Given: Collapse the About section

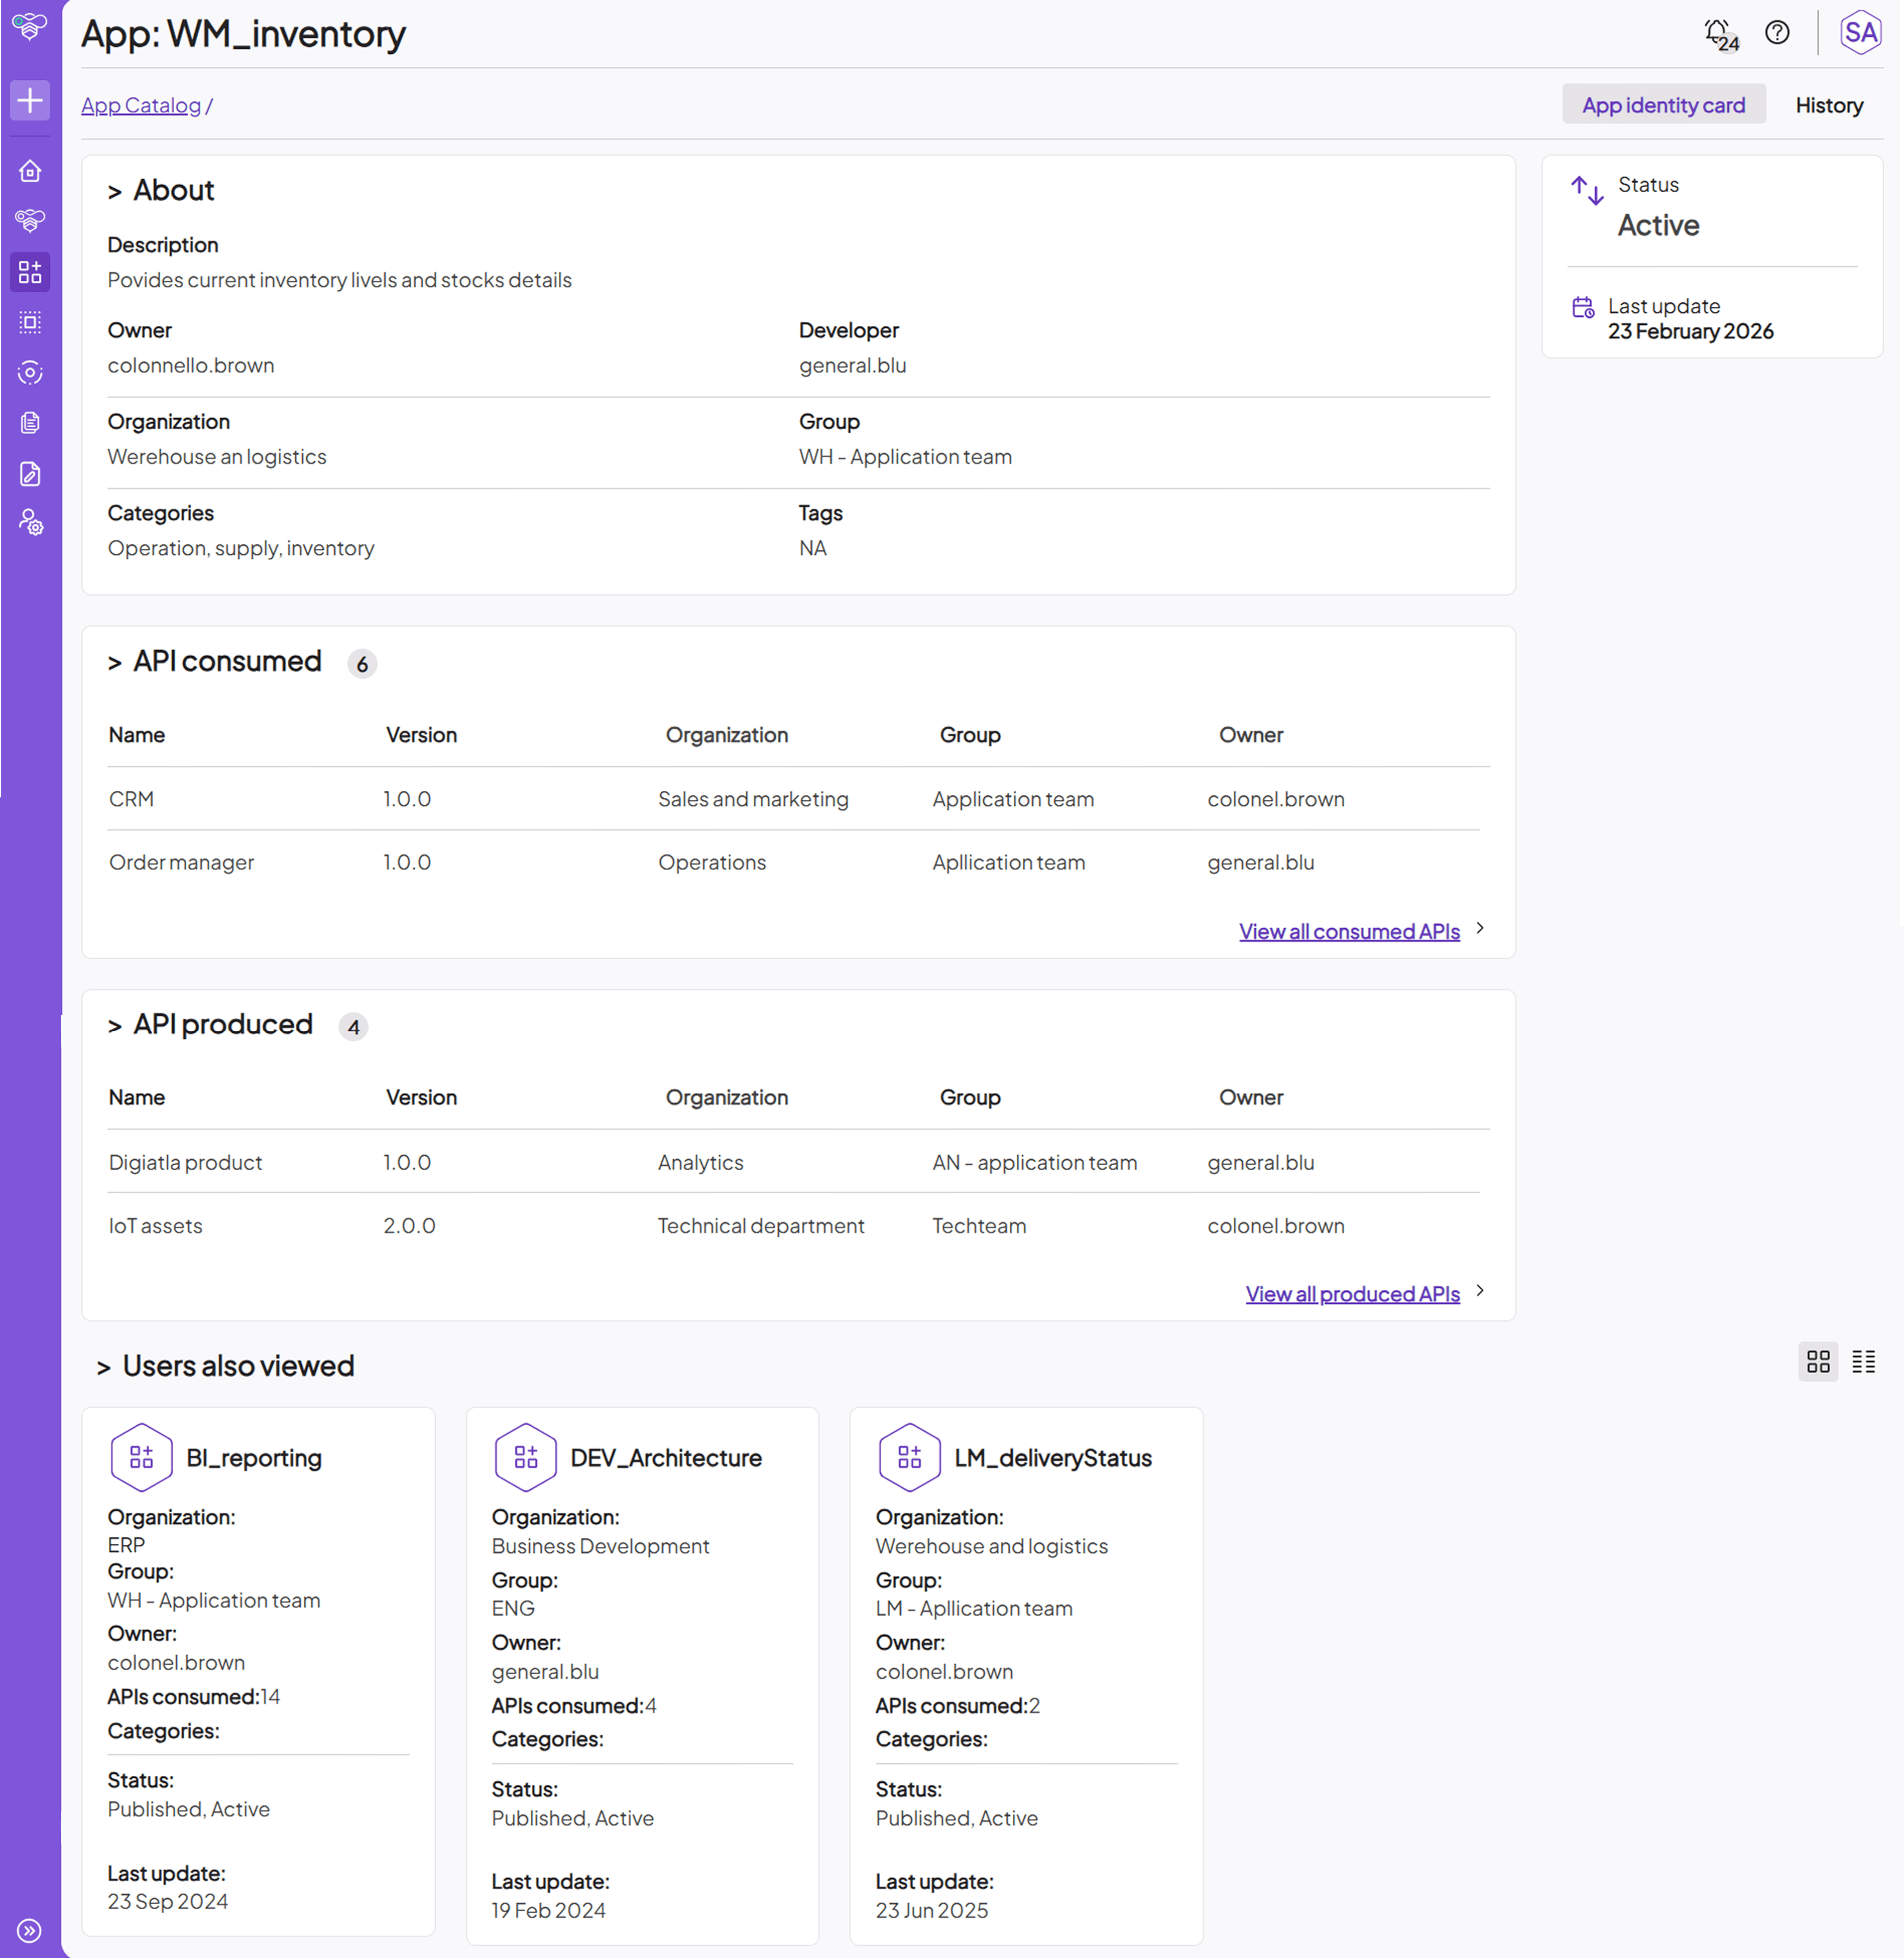Looking at the screenshot, I should 115,191.
